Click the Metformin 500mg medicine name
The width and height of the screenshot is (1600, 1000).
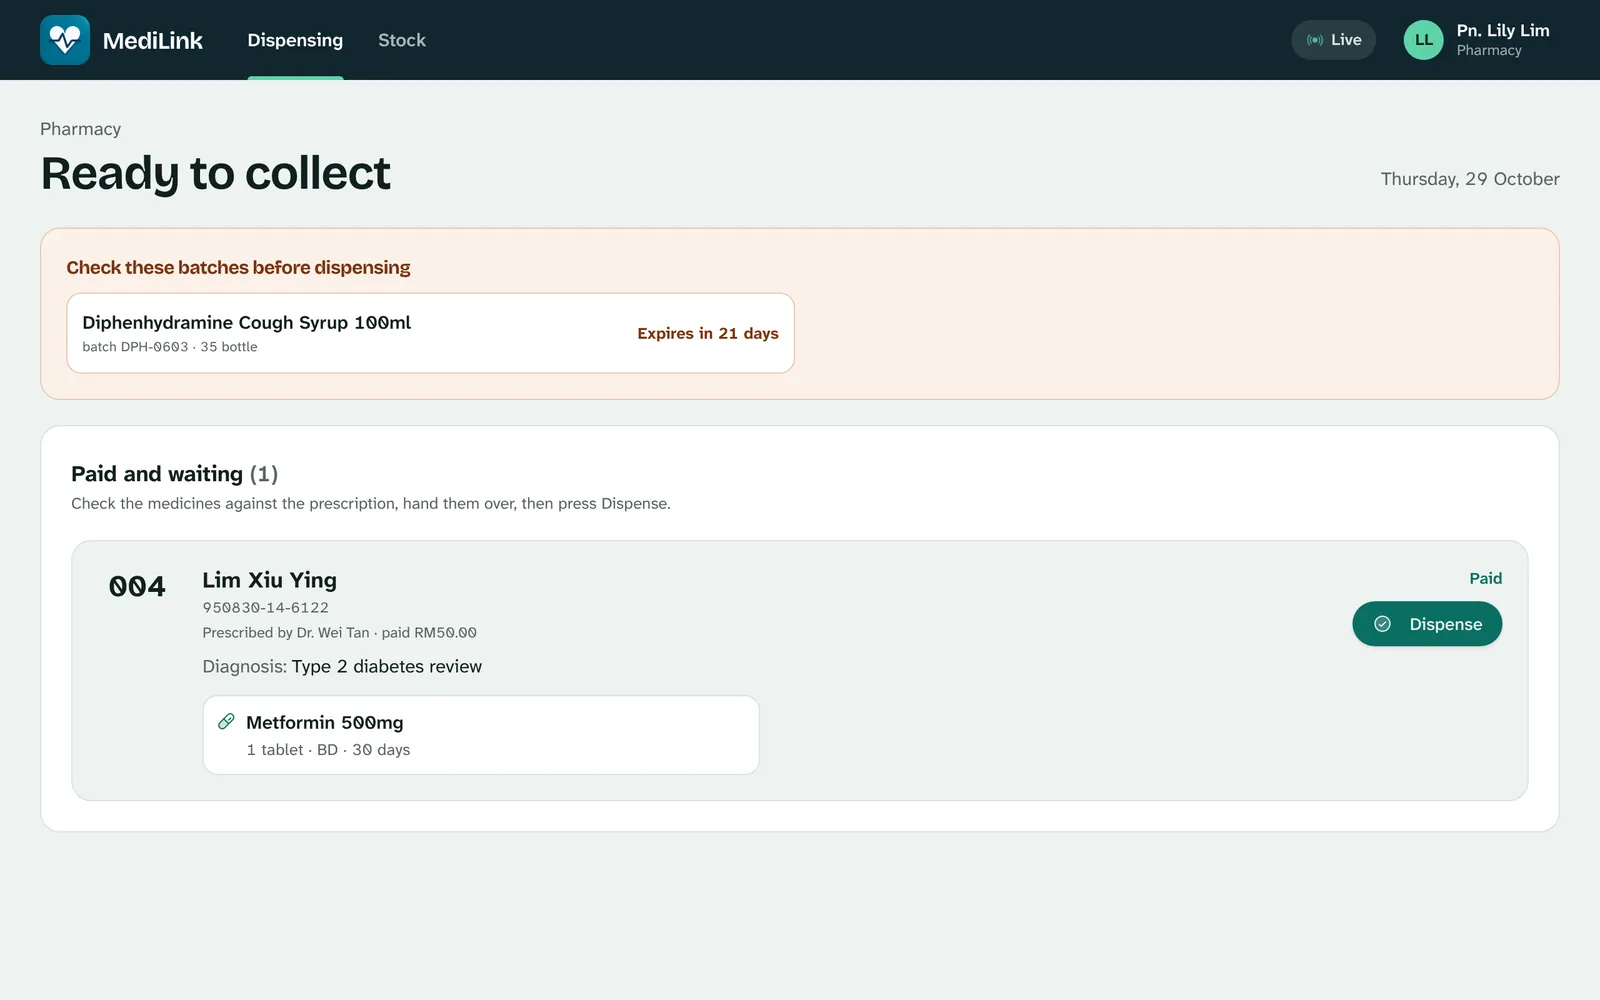[325, 722]
